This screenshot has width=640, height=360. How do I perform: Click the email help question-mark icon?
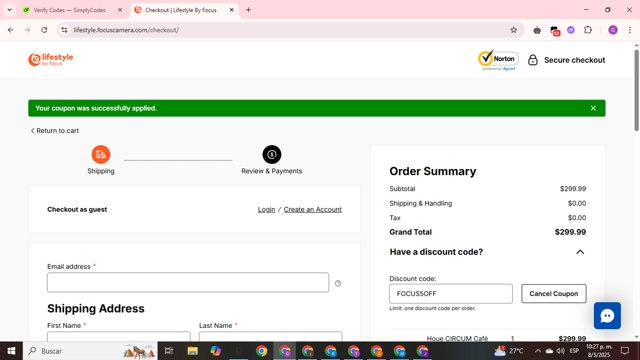point(338,283)
